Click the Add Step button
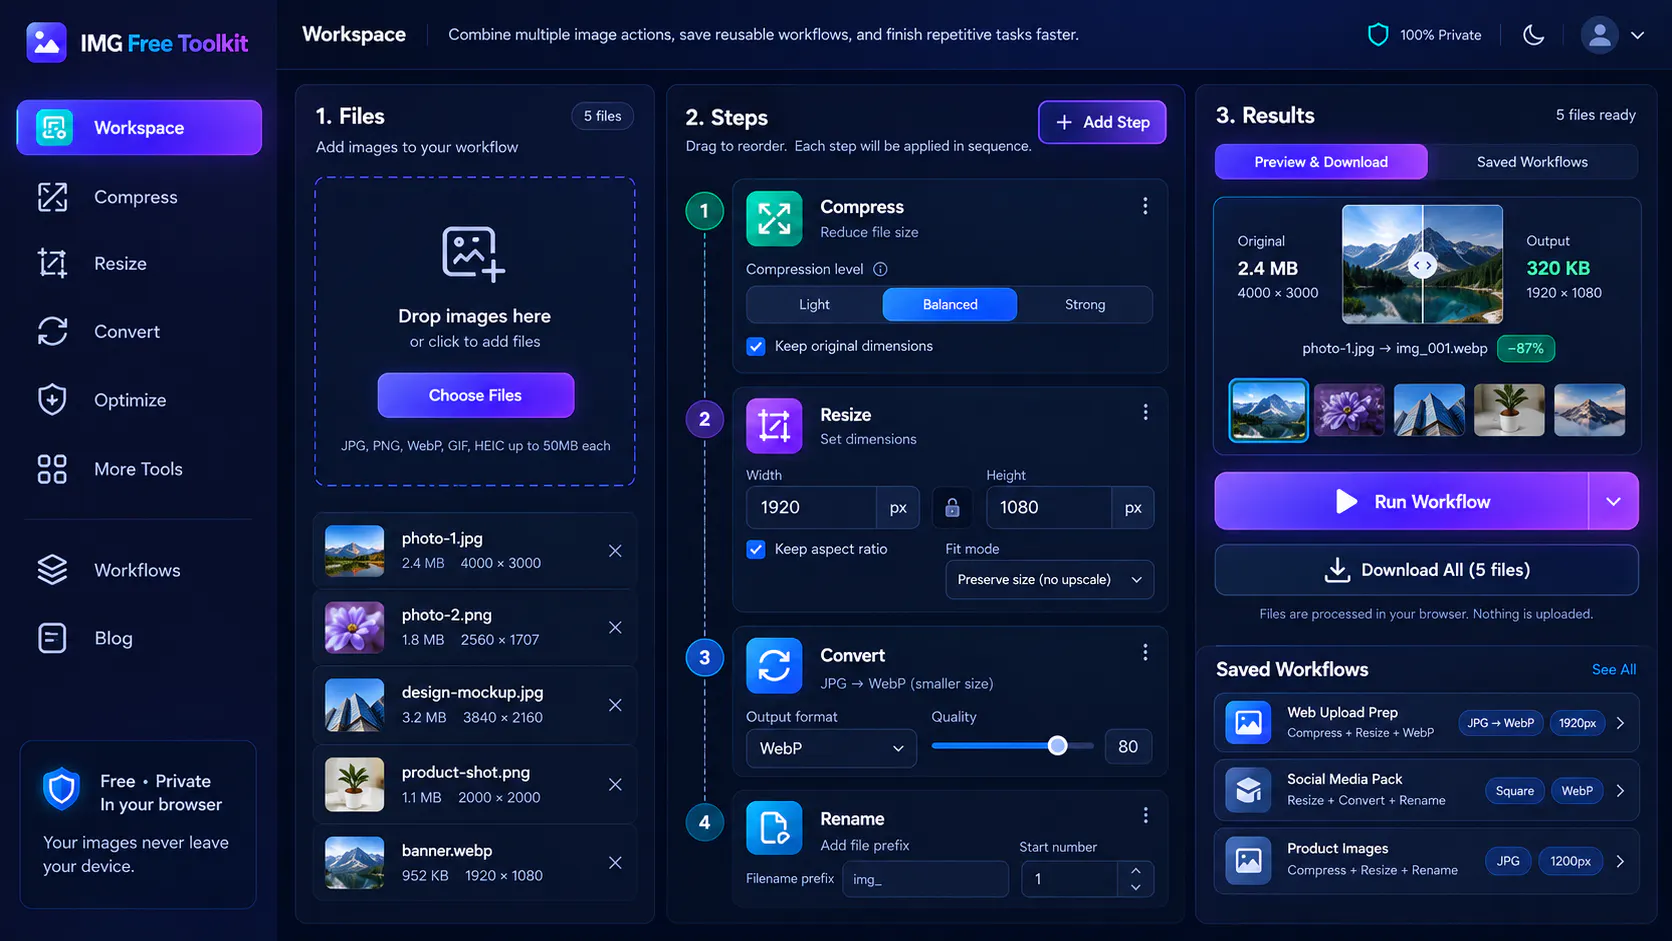 [x=1102, y=122]
